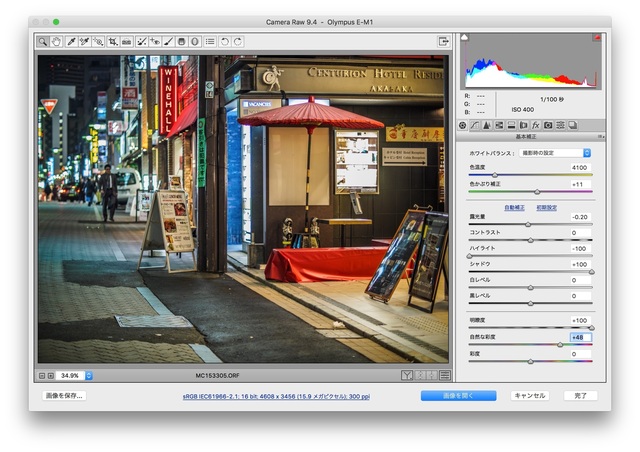Rotate image clockwise
The height and width of the screenshot is (452, 640).
(x=238, y=41)
